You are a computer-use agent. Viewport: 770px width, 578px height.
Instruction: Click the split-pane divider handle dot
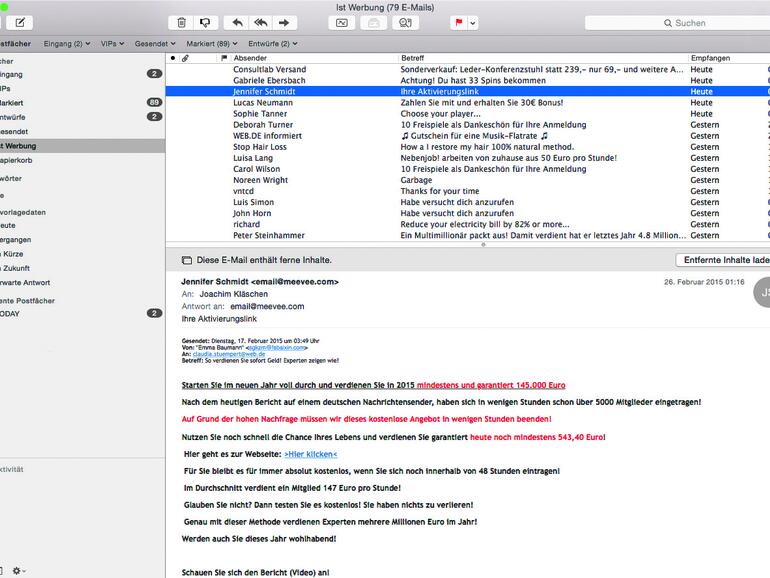[483, 244]
